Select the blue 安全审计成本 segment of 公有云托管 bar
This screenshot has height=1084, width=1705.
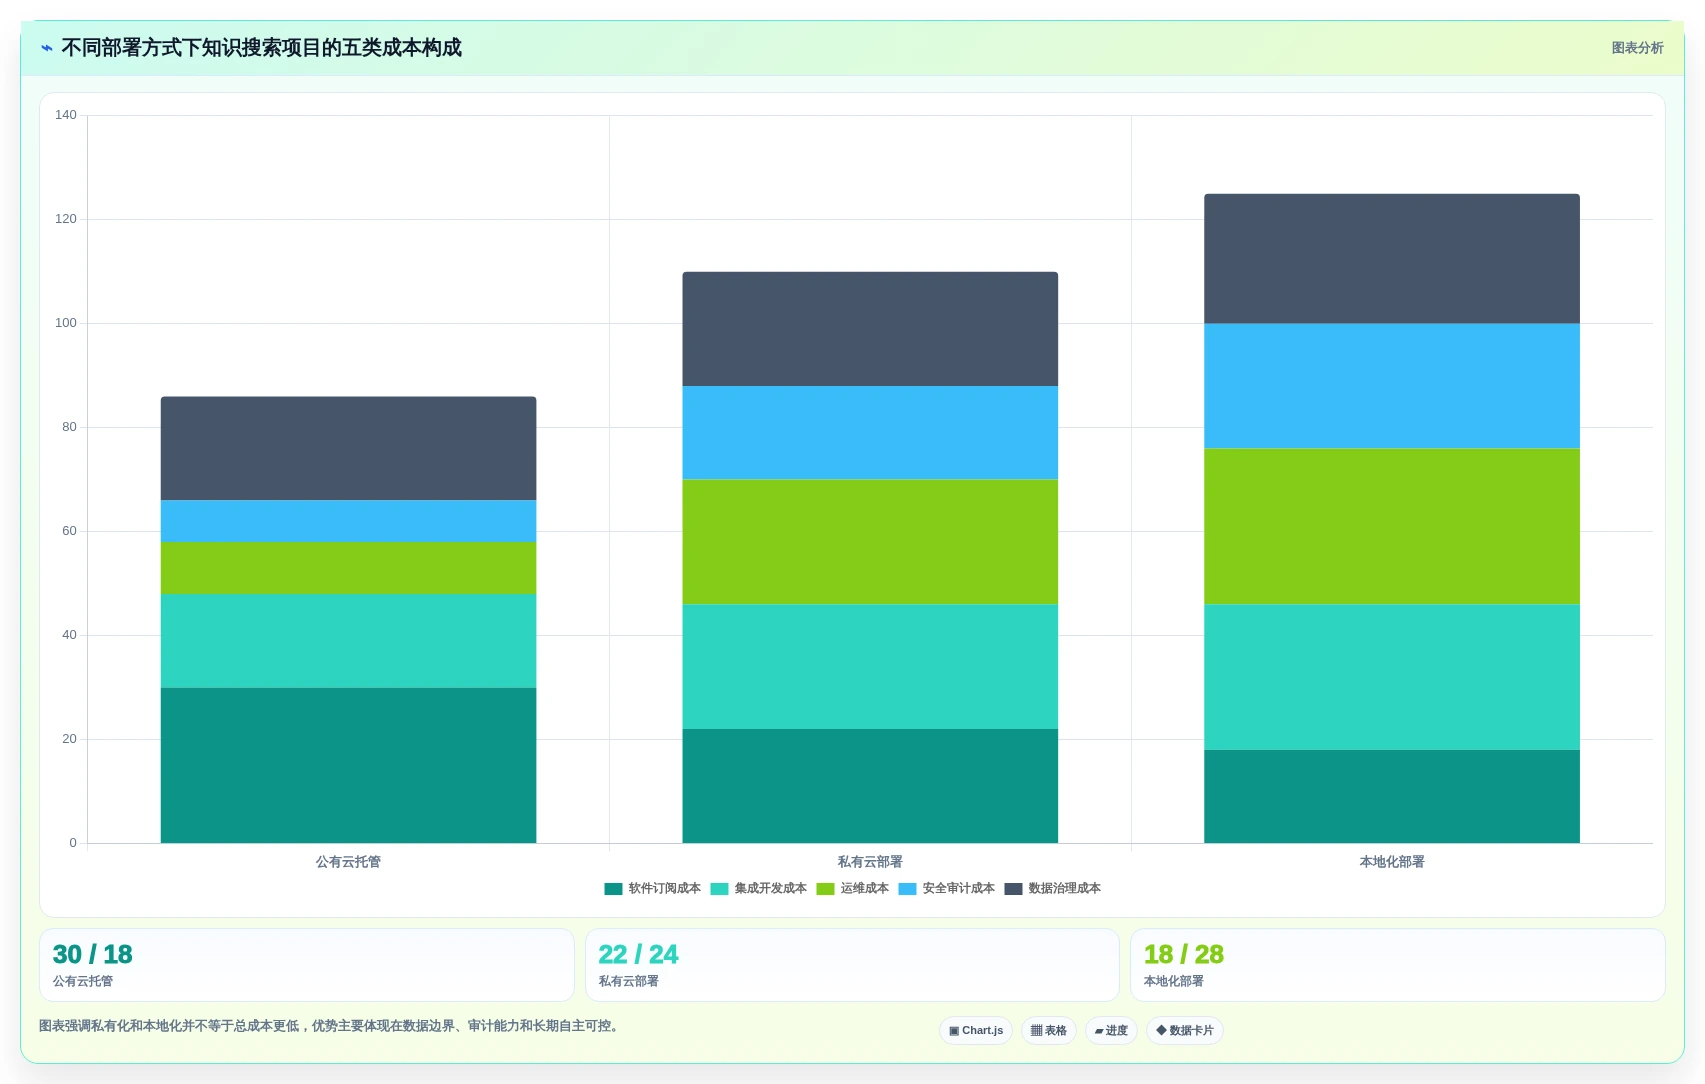(x=348, y=521)
